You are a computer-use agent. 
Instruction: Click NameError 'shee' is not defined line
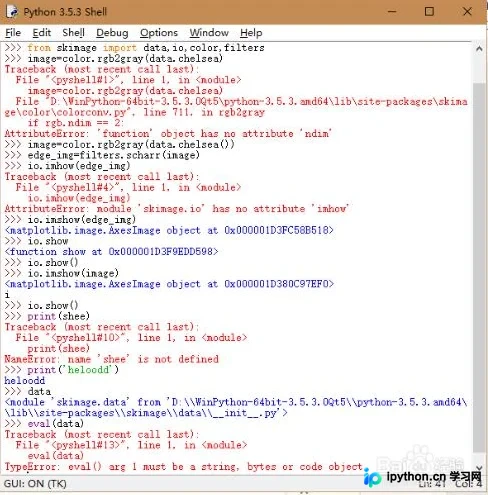112,359
